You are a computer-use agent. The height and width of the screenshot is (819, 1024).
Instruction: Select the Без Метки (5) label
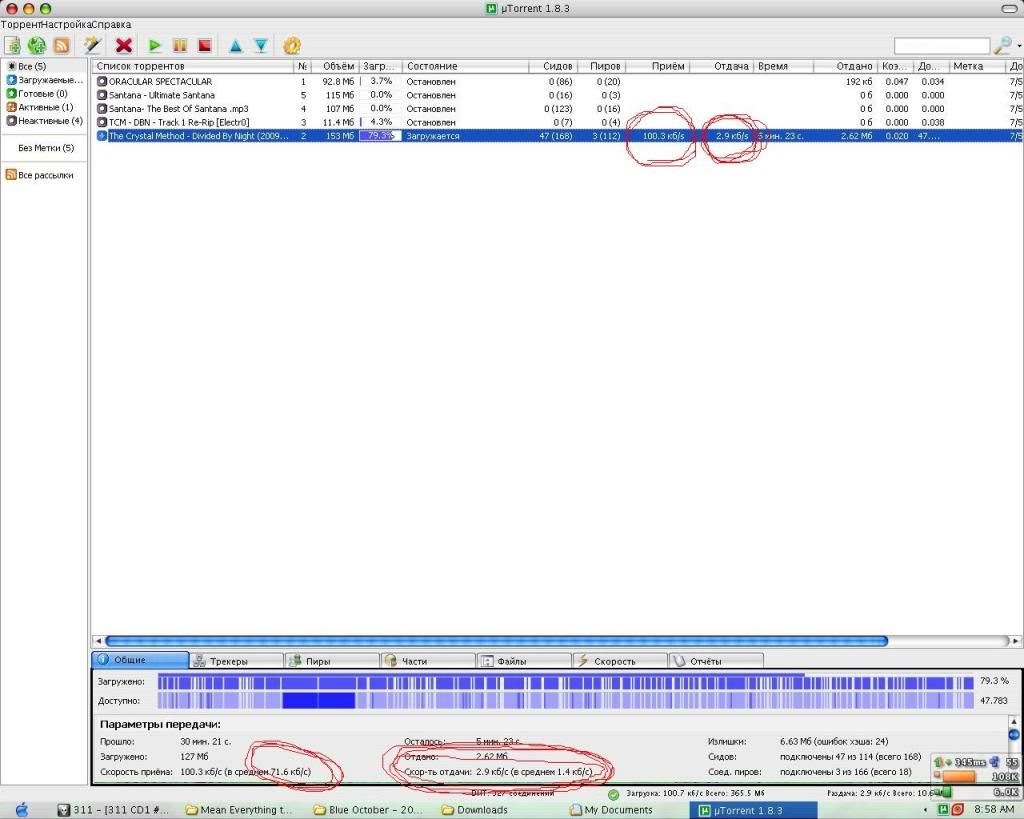(46, 148)
